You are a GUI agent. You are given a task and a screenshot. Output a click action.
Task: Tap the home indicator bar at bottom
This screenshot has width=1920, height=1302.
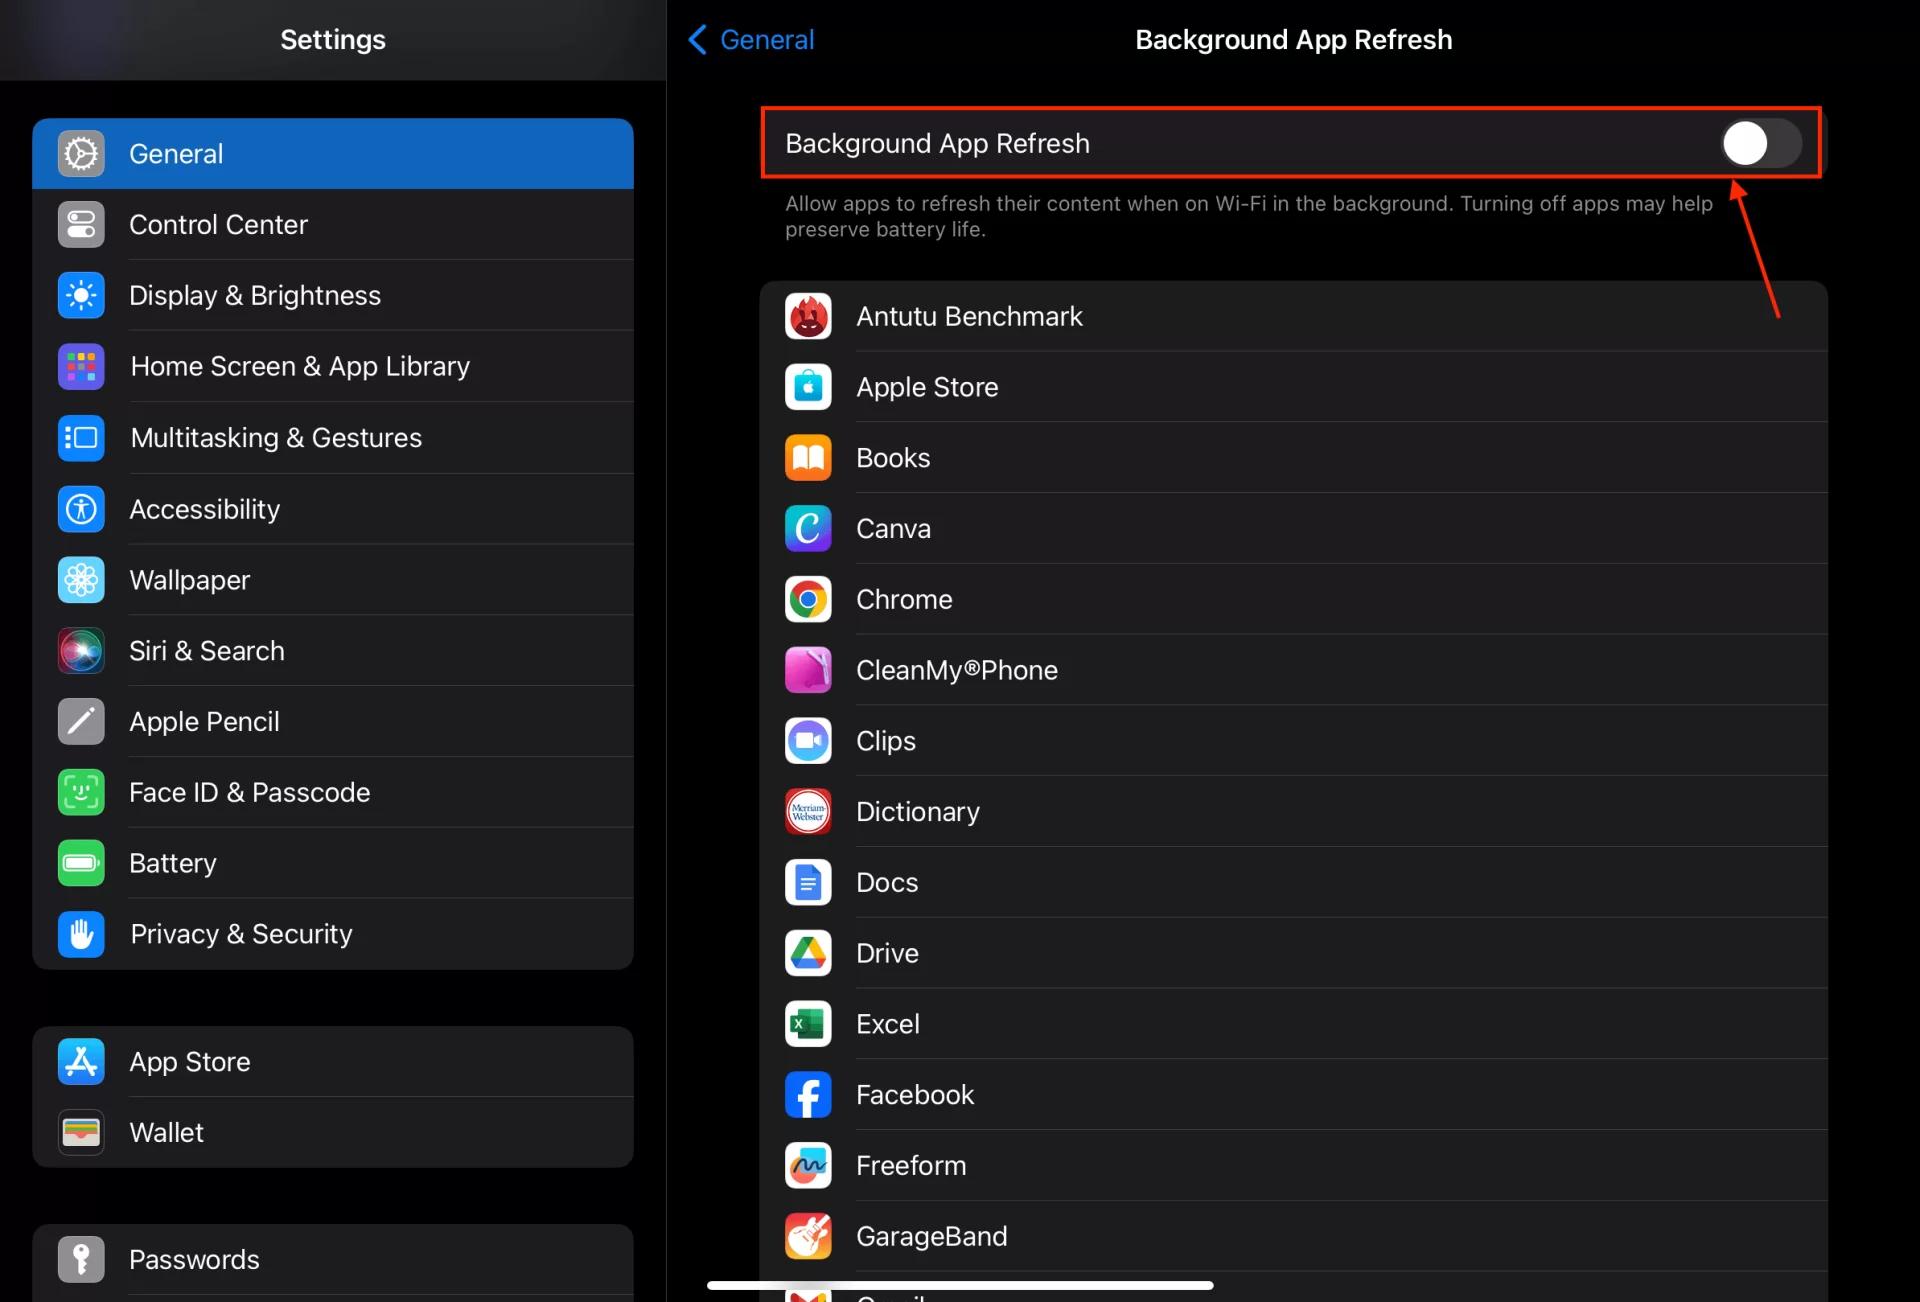click(960, 1285)
